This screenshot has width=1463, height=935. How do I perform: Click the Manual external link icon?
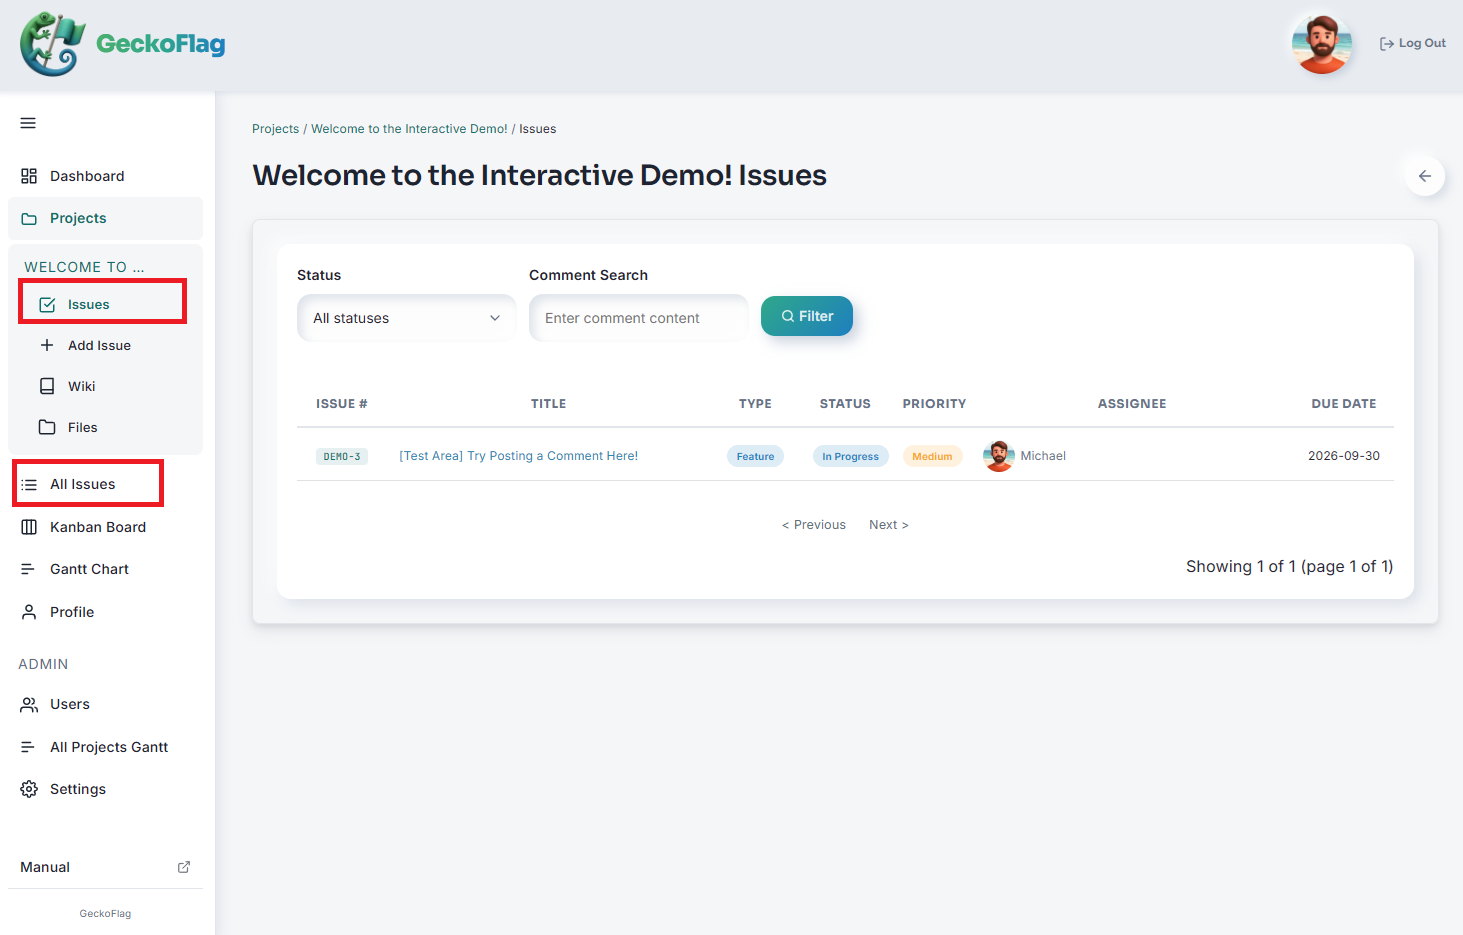184,867
